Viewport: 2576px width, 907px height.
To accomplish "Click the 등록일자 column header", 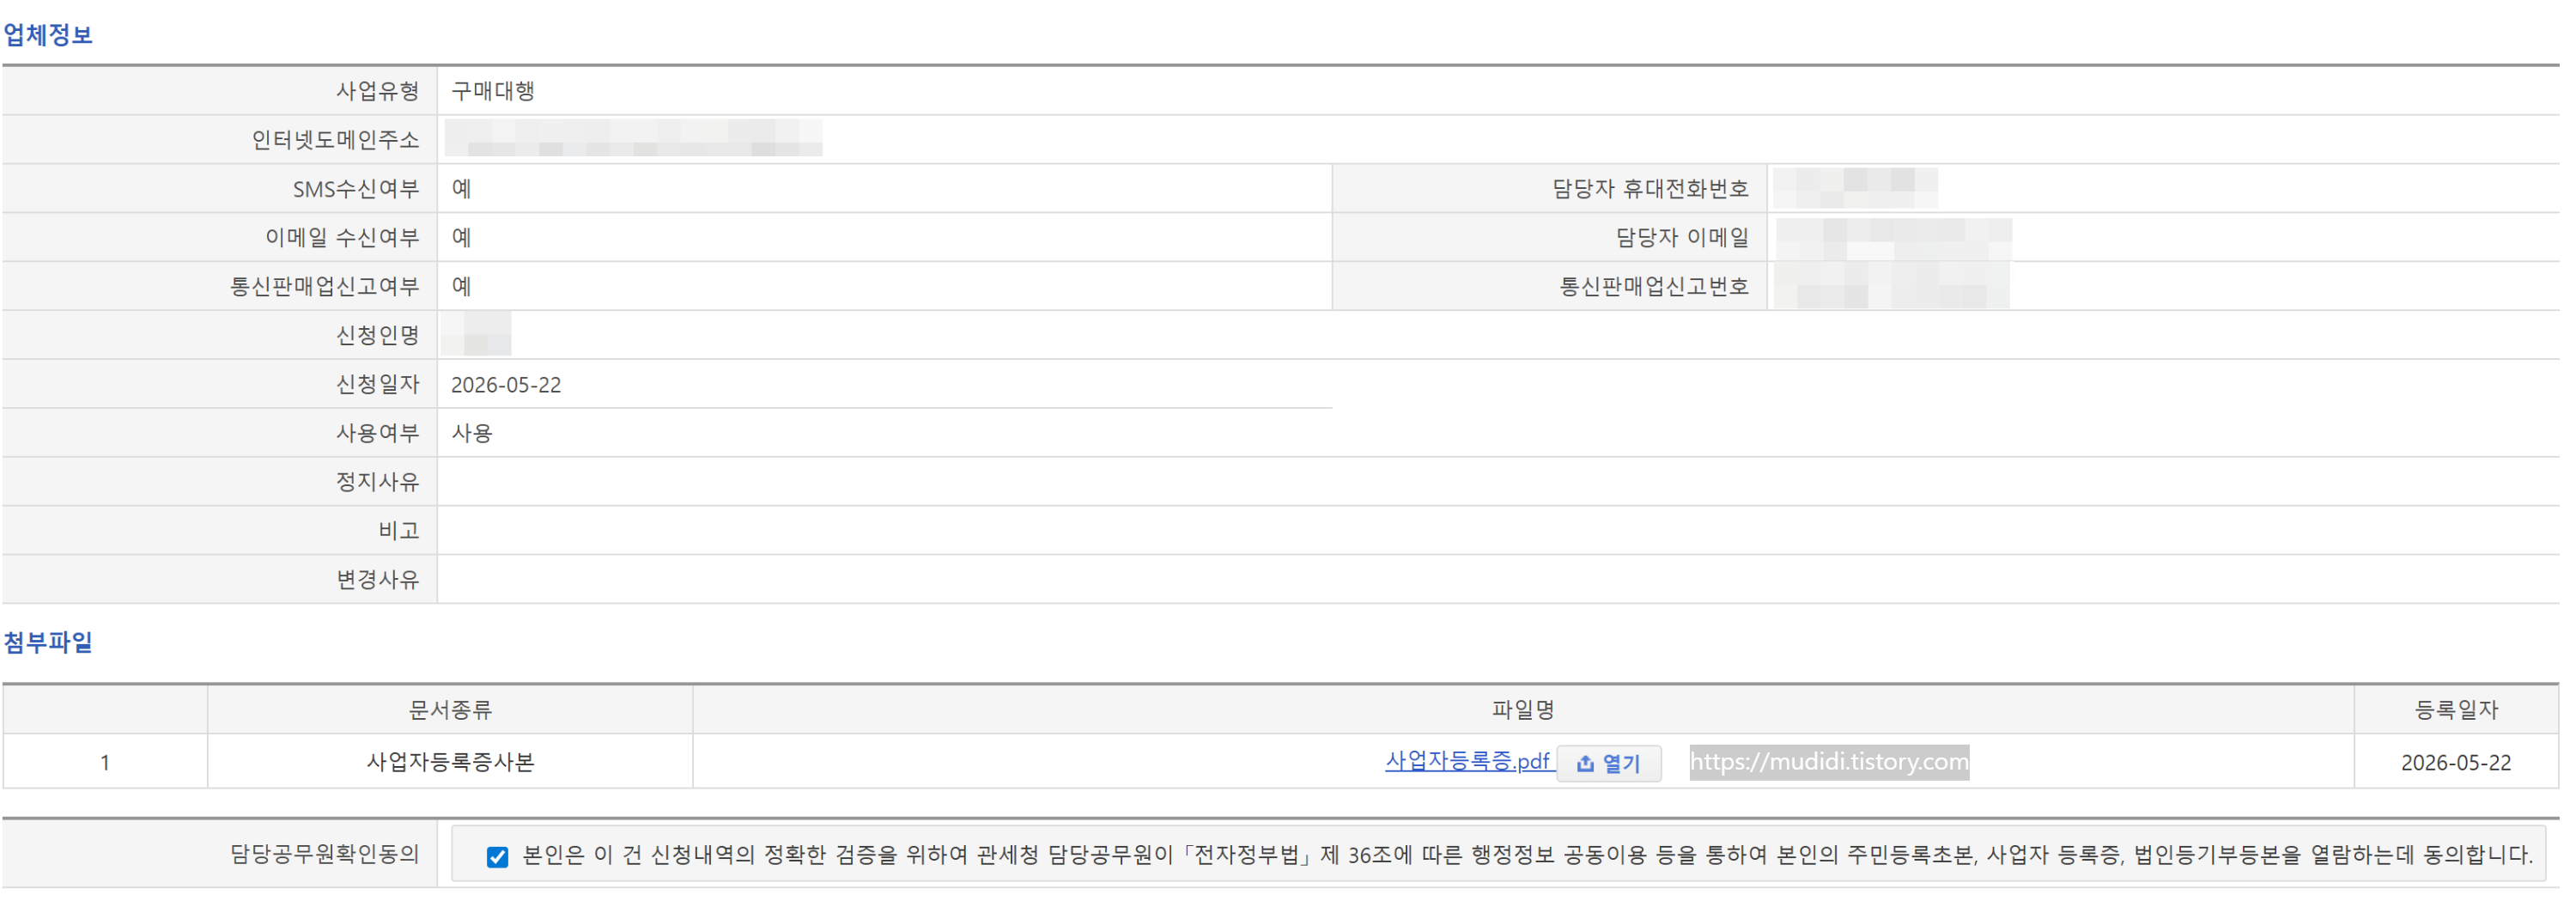I will pos(2456,710).
